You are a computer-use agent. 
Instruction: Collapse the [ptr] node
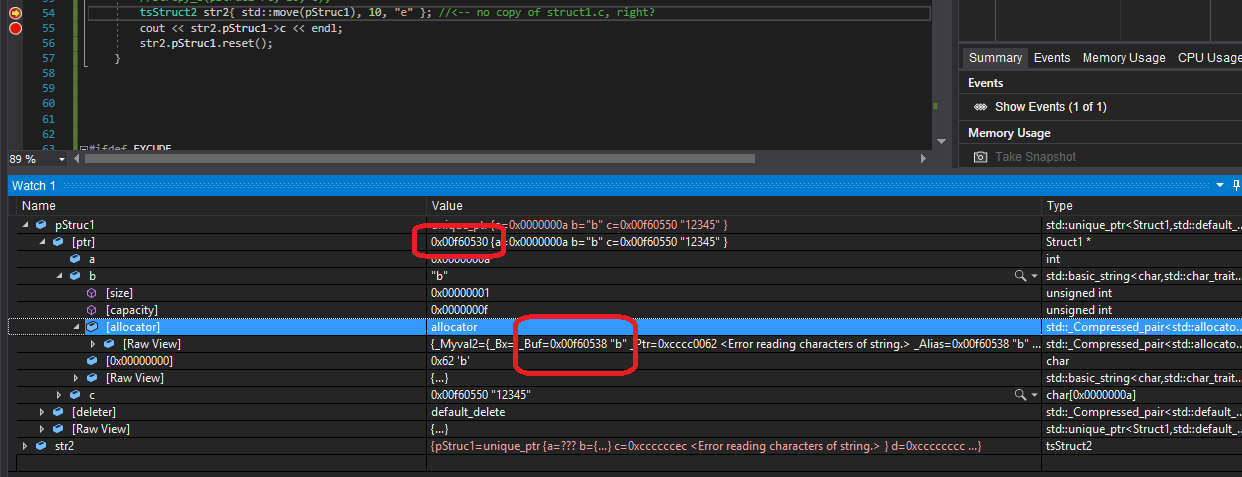42,242
